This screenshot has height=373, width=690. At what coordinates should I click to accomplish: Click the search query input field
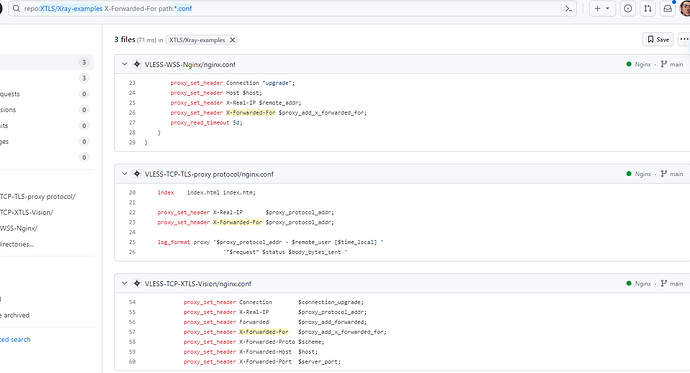coord(293,8)
